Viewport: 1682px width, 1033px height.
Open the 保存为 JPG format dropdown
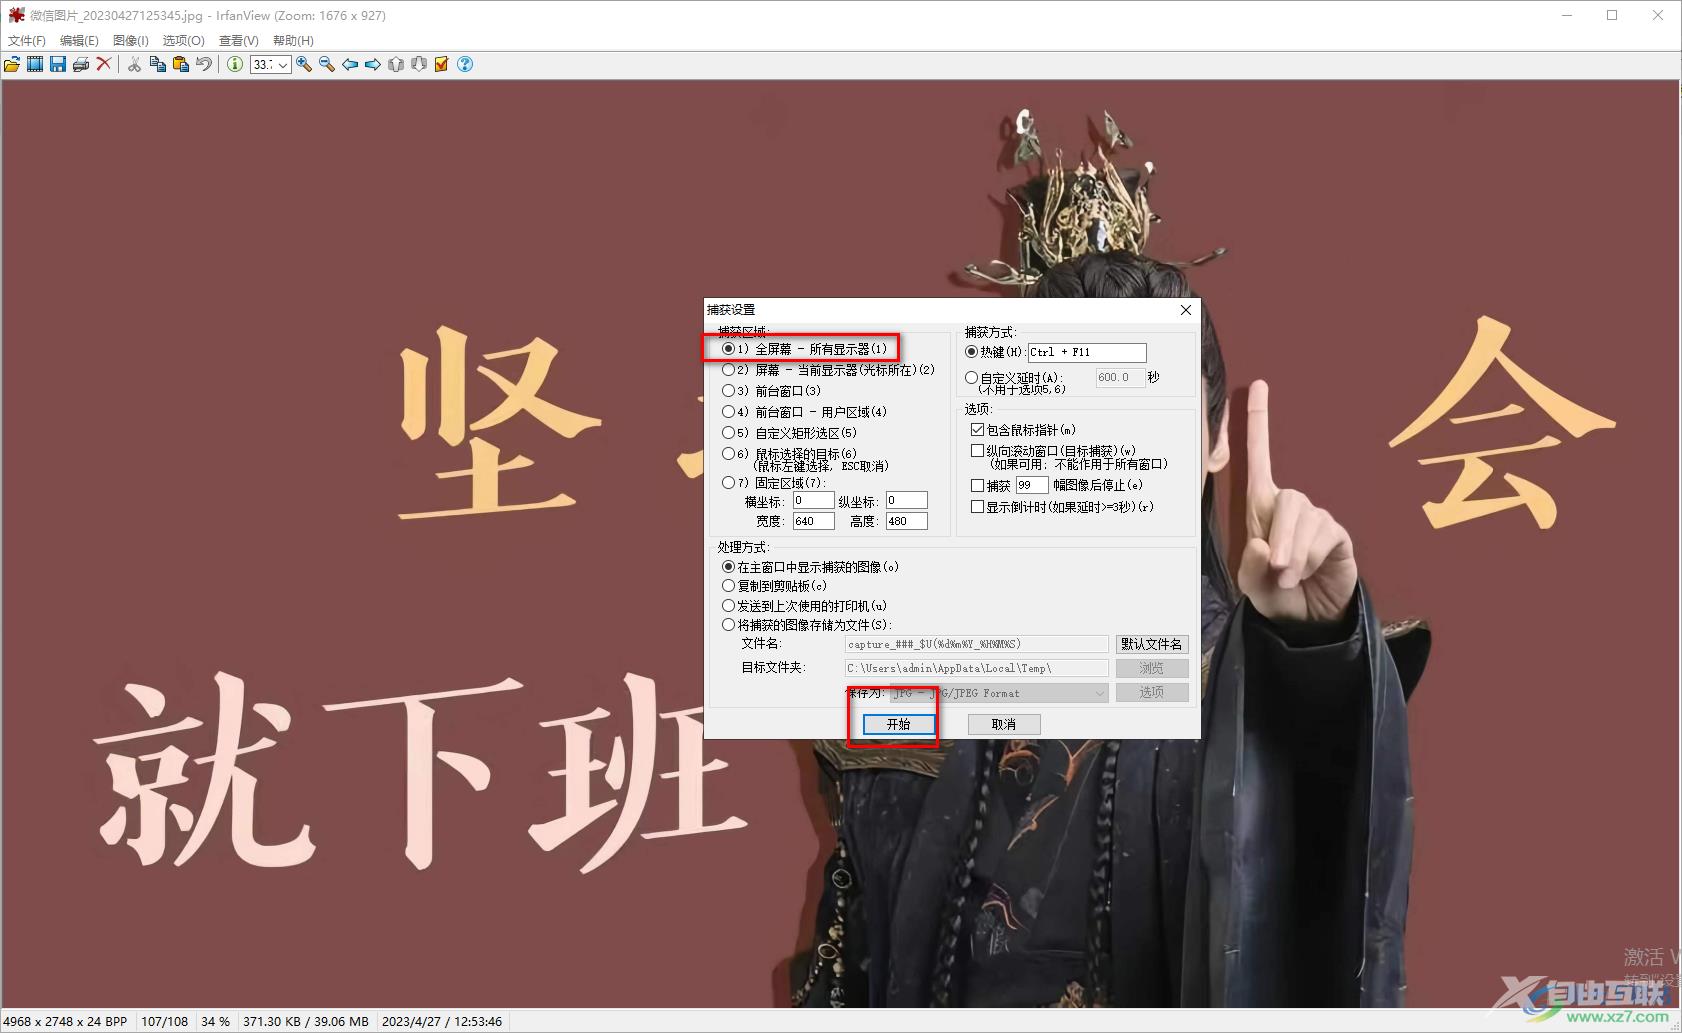999,693
